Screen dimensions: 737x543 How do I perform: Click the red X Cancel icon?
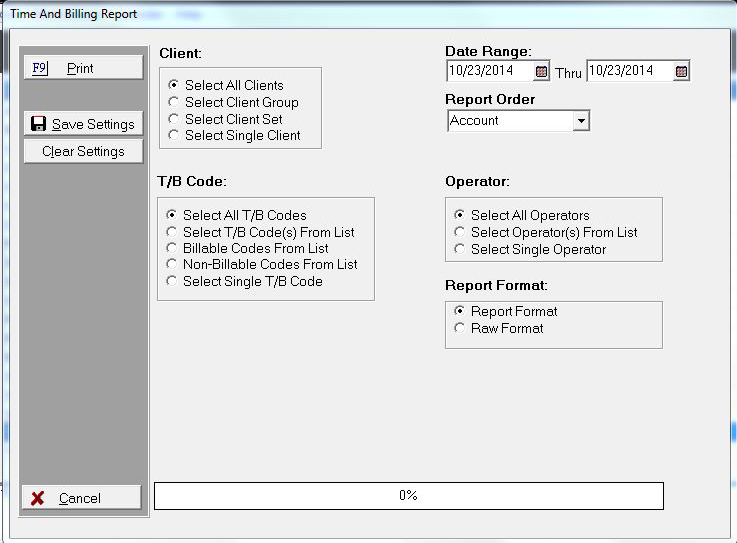[38, 498]
